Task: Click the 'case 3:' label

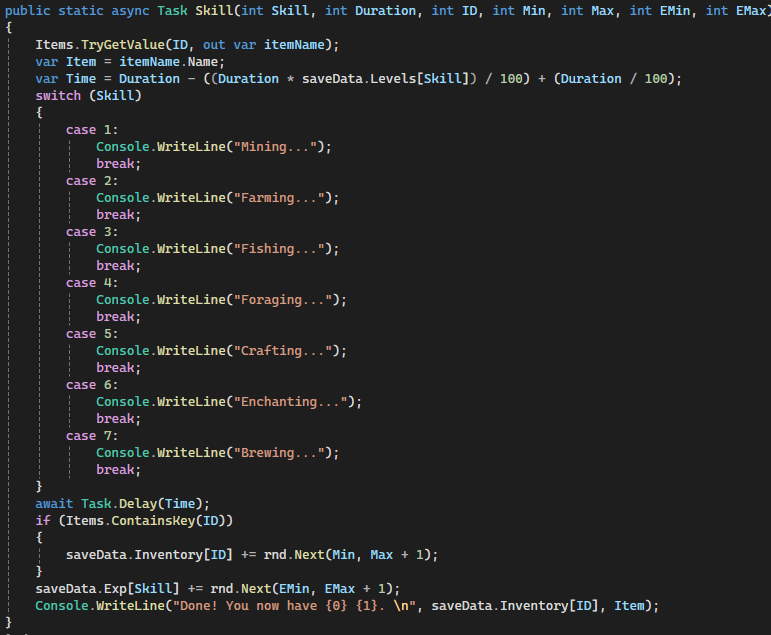Action: click(x=92, y=232)
